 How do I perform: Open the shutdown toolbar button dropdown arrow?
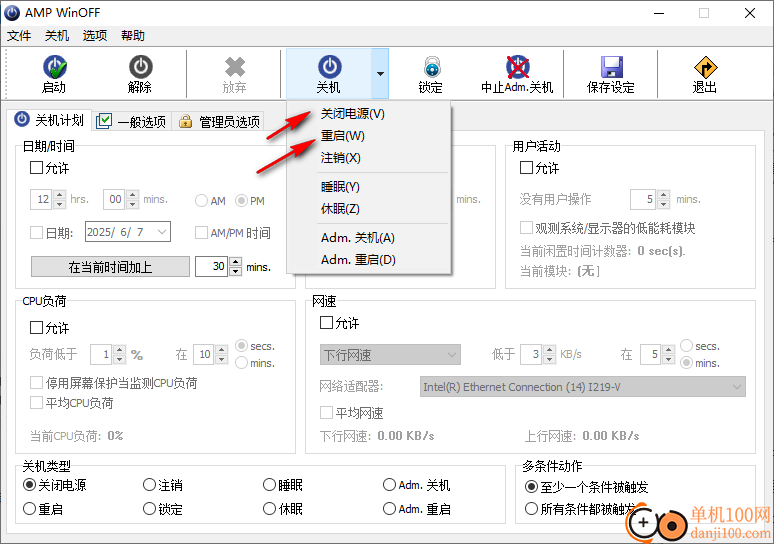point(380,74)
